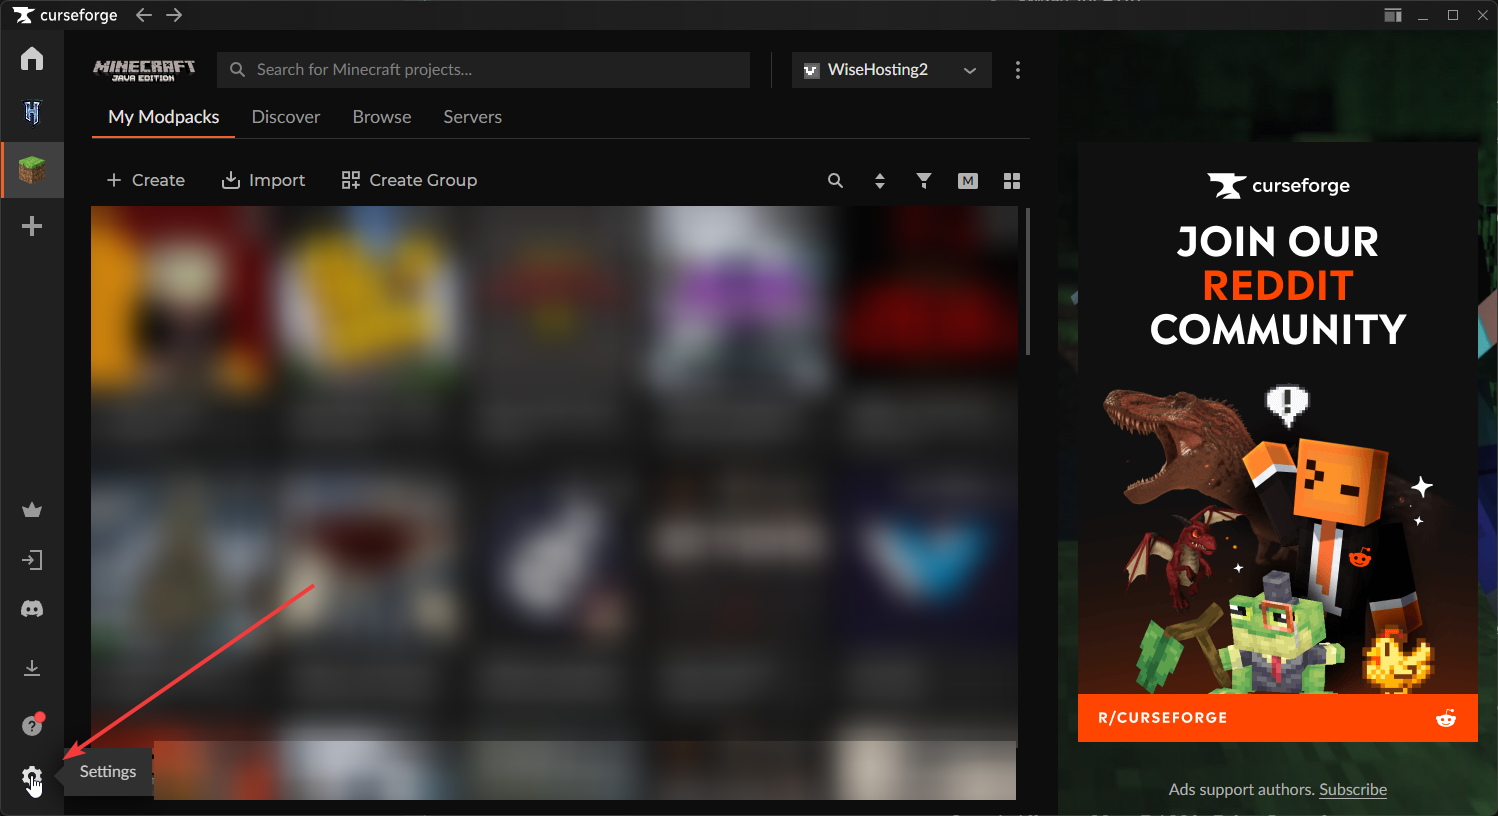Open the downloads icon in the sidebar
Screen dimensions: 1498x816
(32, 667)
